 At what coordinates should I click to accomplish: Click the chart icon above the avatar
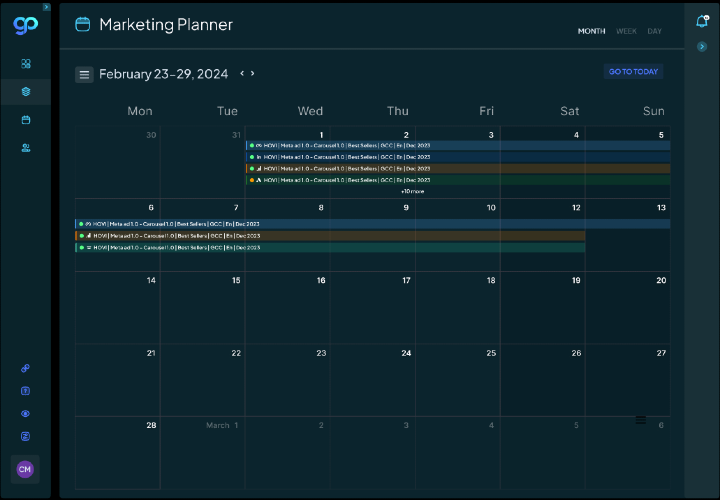tap(26, 437)
